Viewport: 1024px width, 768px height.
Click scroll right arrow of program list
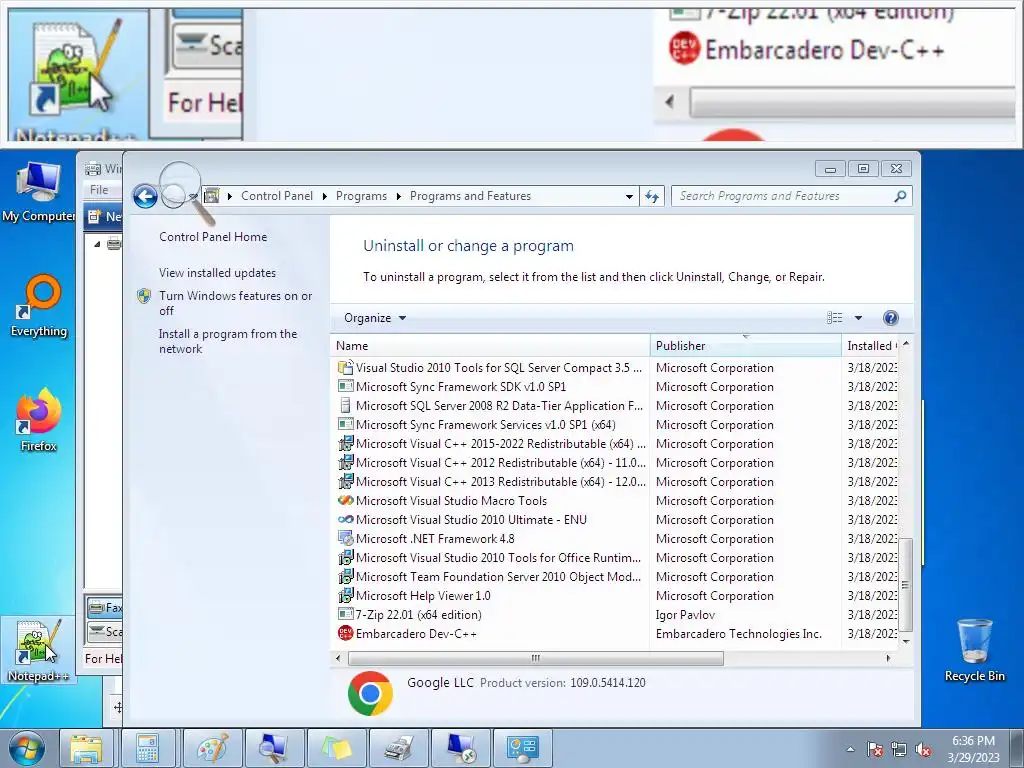tap(888, 658)
